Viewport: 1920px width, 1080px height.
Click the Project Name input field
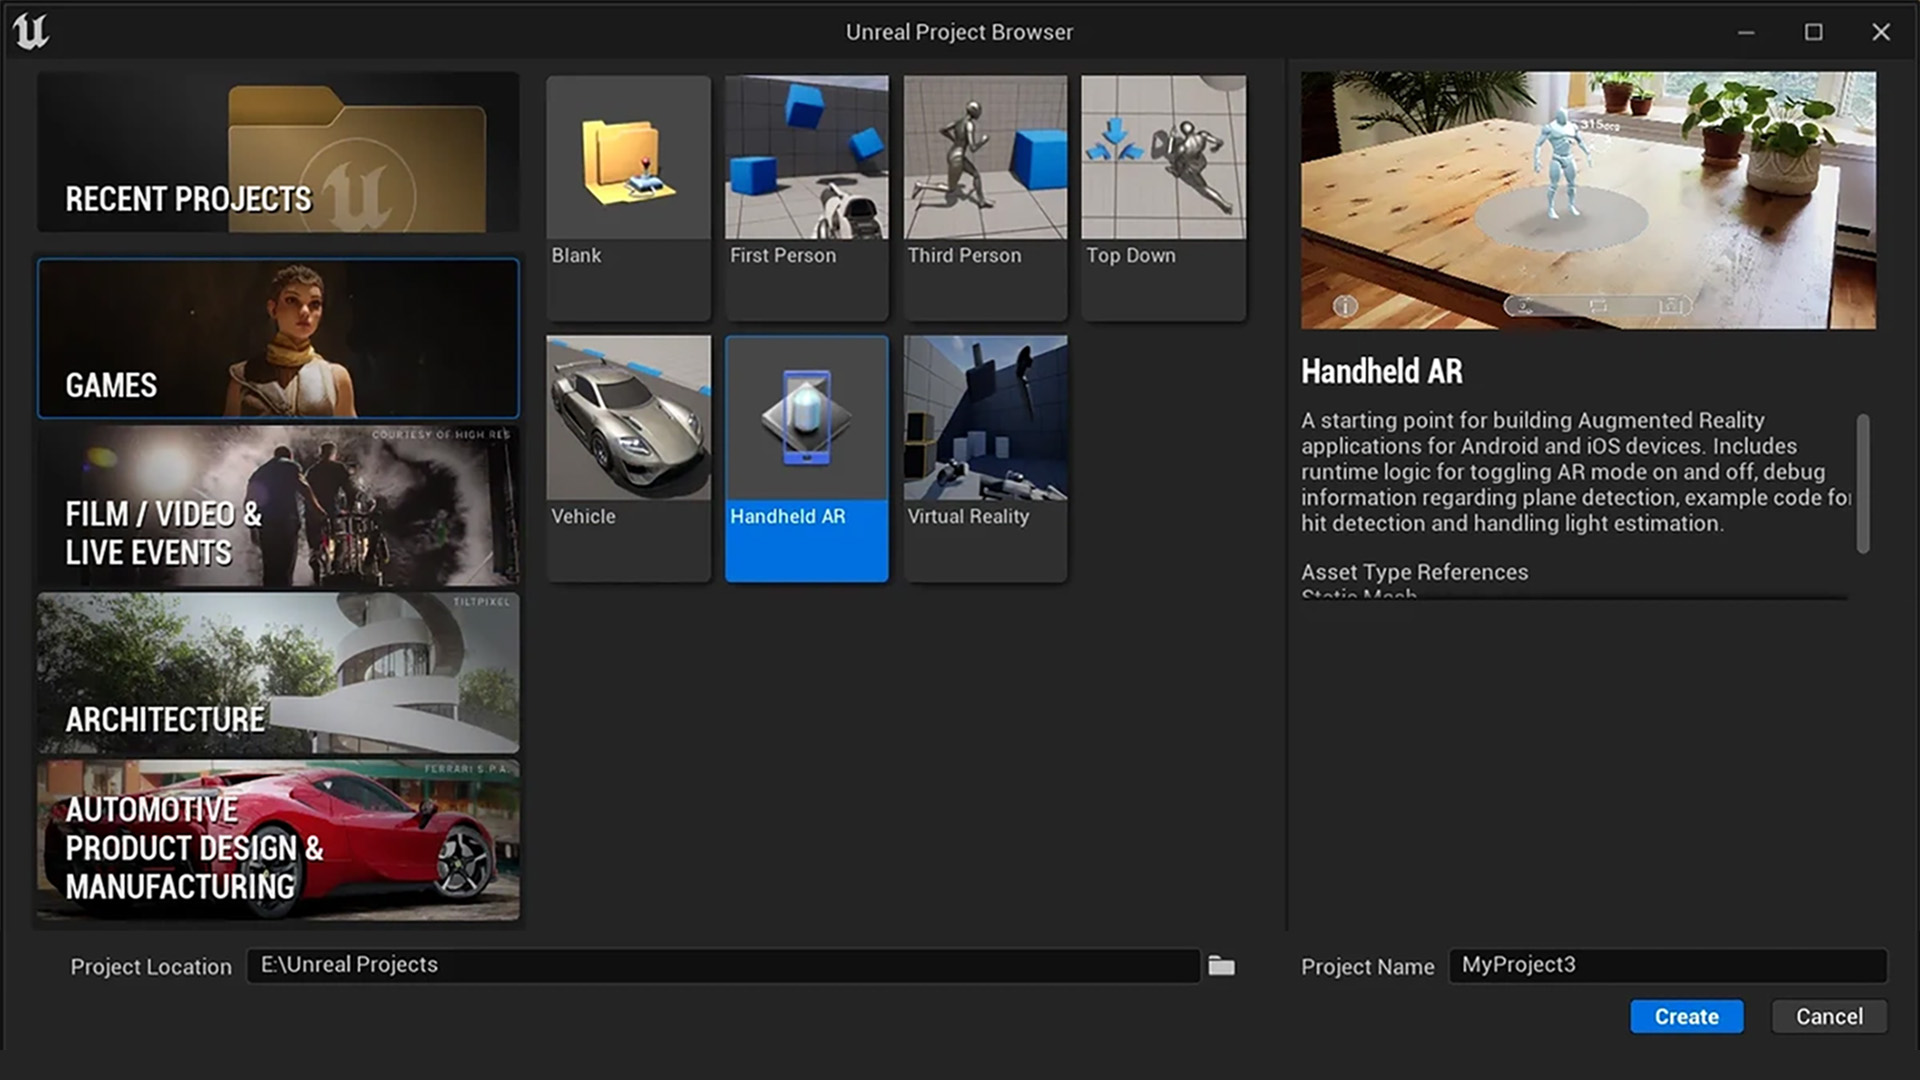(x=1667, y=965)
